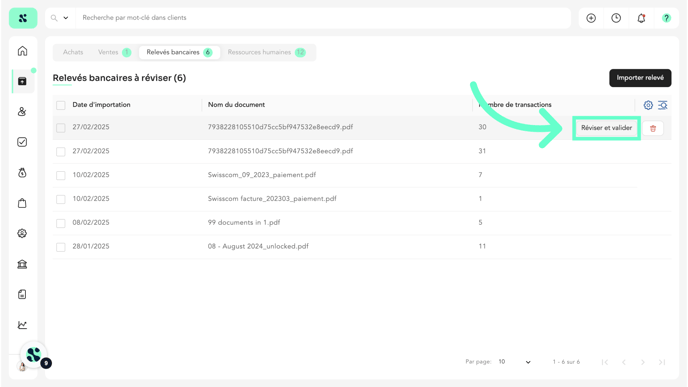Click the transaction count 7 cell
This screenshot has width=688, height=387.
(480, 175)
